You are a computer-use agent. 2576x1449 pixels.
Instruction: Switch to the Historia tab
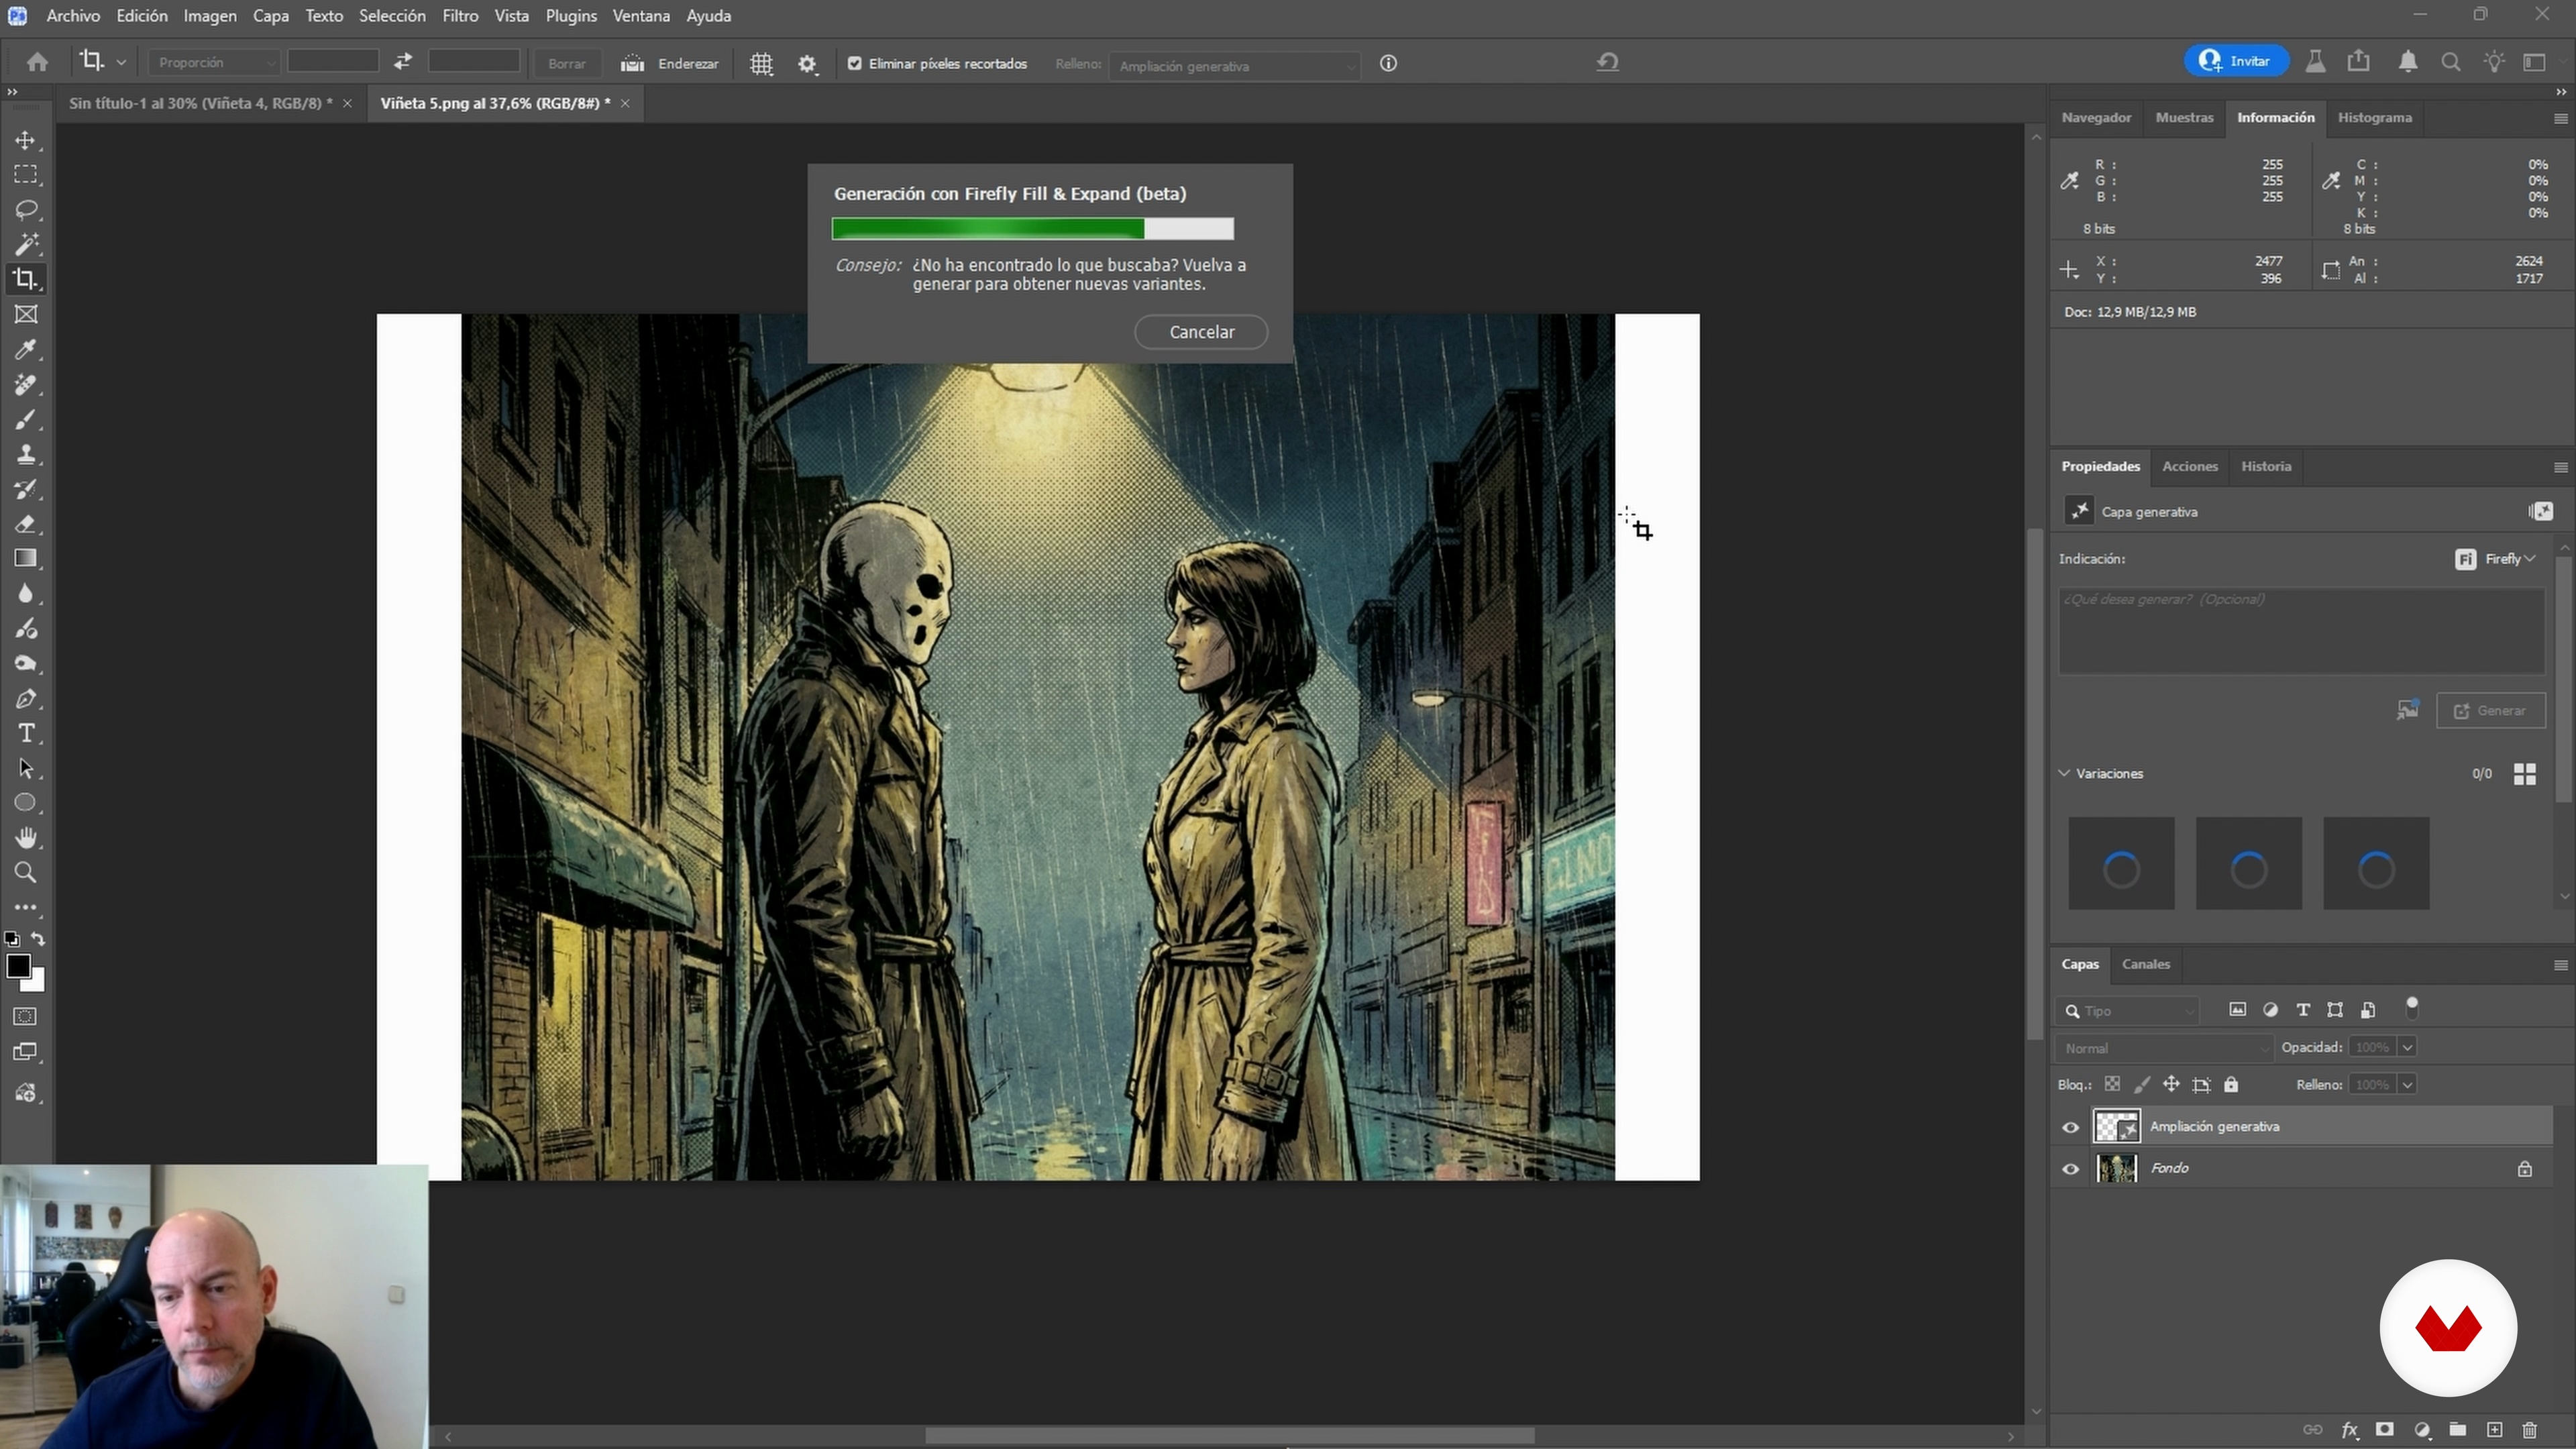(2265, 466)
